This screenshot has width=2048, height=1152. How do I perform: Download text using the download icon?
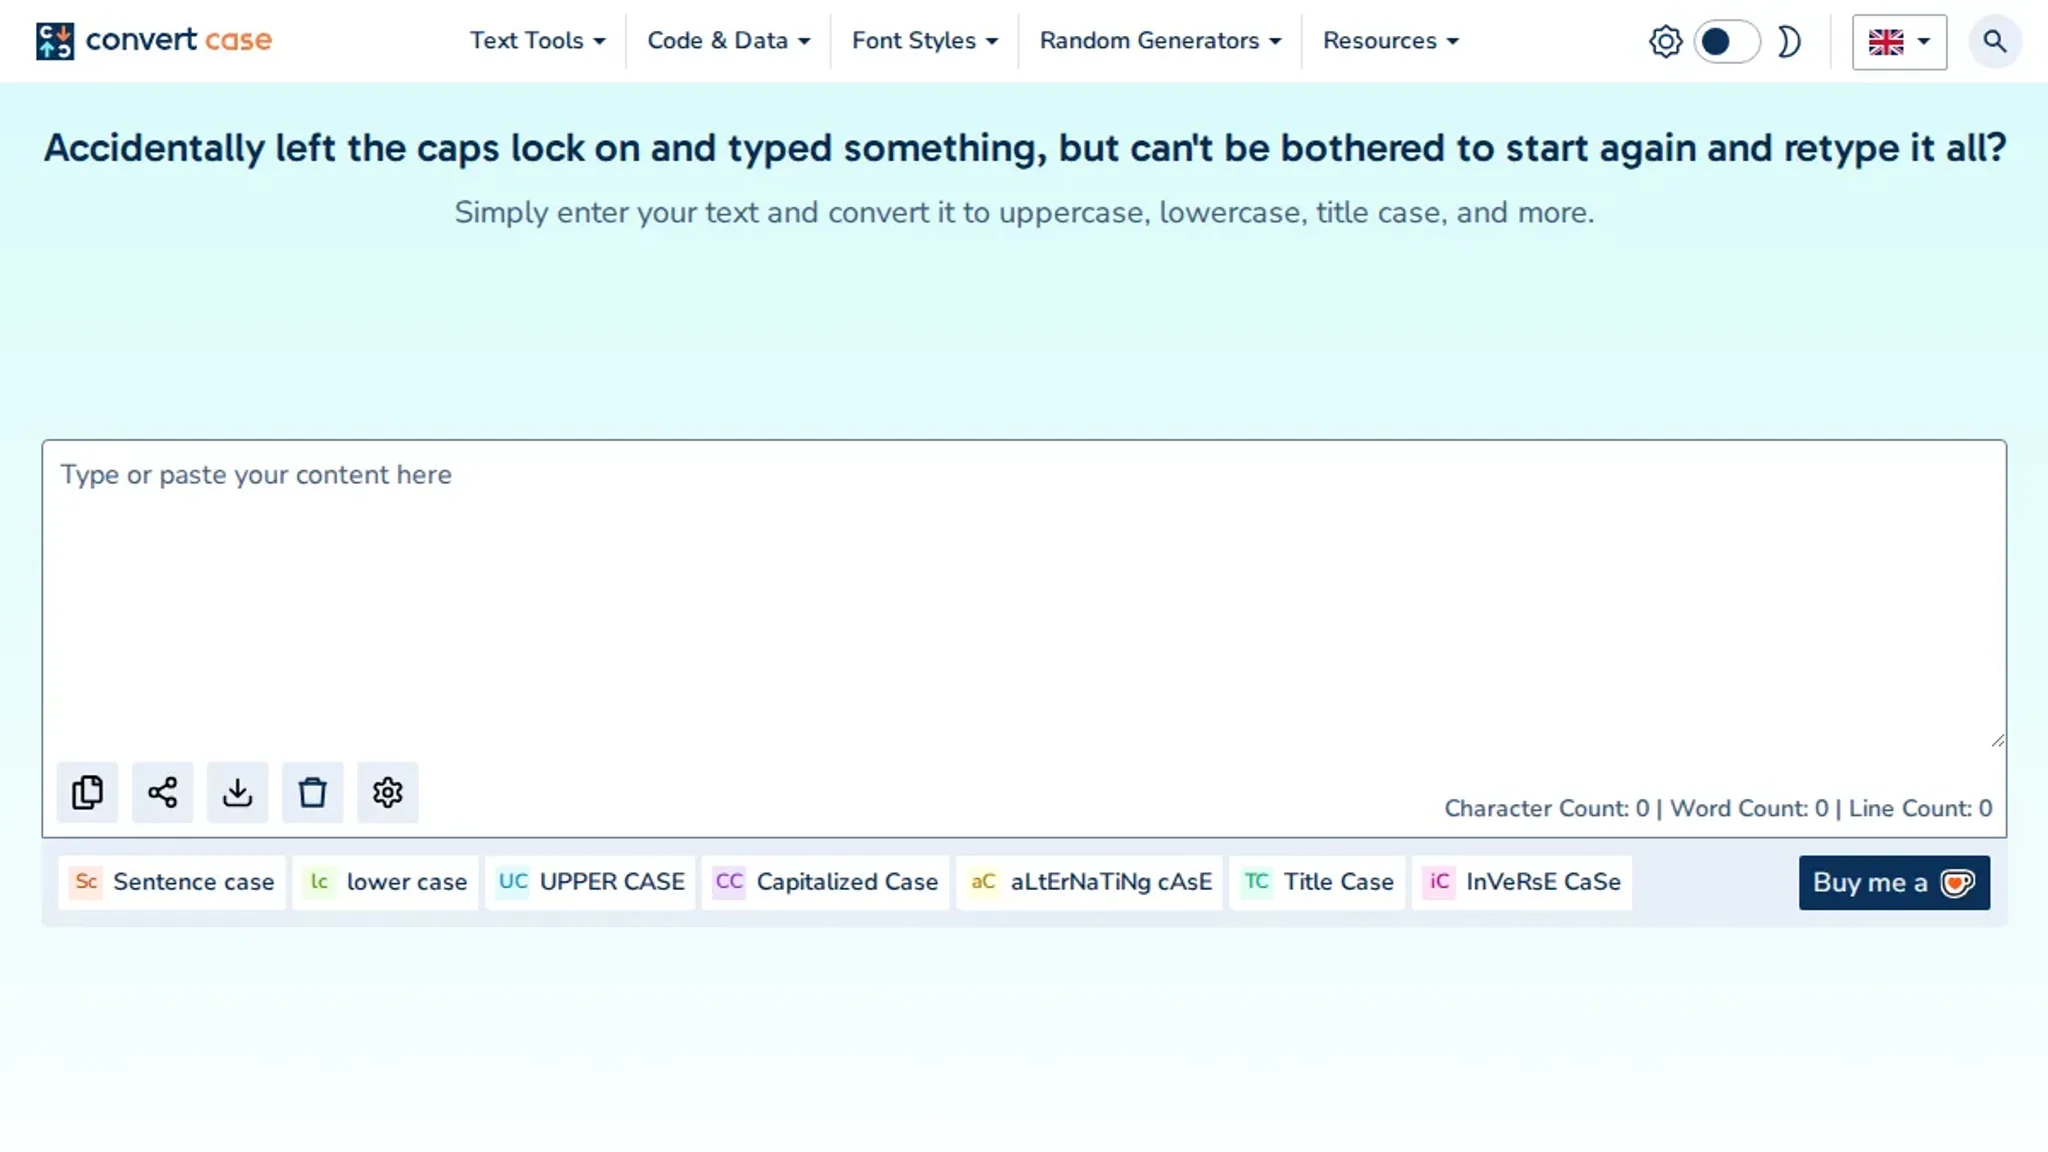(237, 792)
